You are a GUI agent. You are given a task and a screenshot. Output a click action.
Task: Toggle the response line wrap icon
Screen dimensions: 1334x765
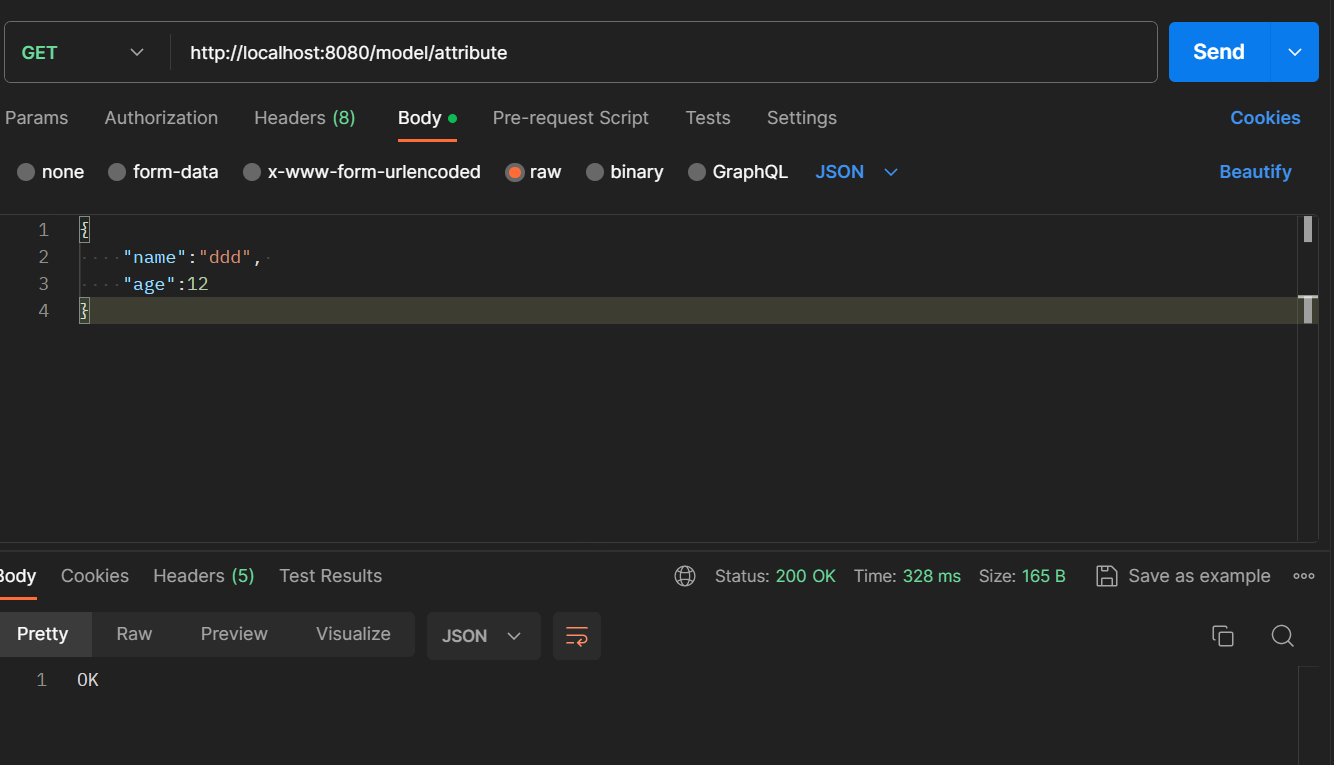pyautogui.click(x=577, y=636)
